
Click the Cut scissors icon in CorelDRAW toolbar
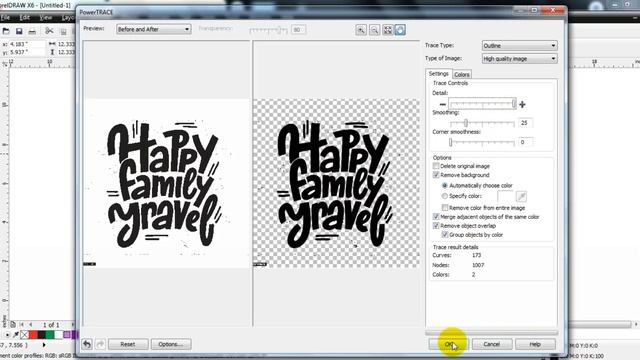[49, 31]
